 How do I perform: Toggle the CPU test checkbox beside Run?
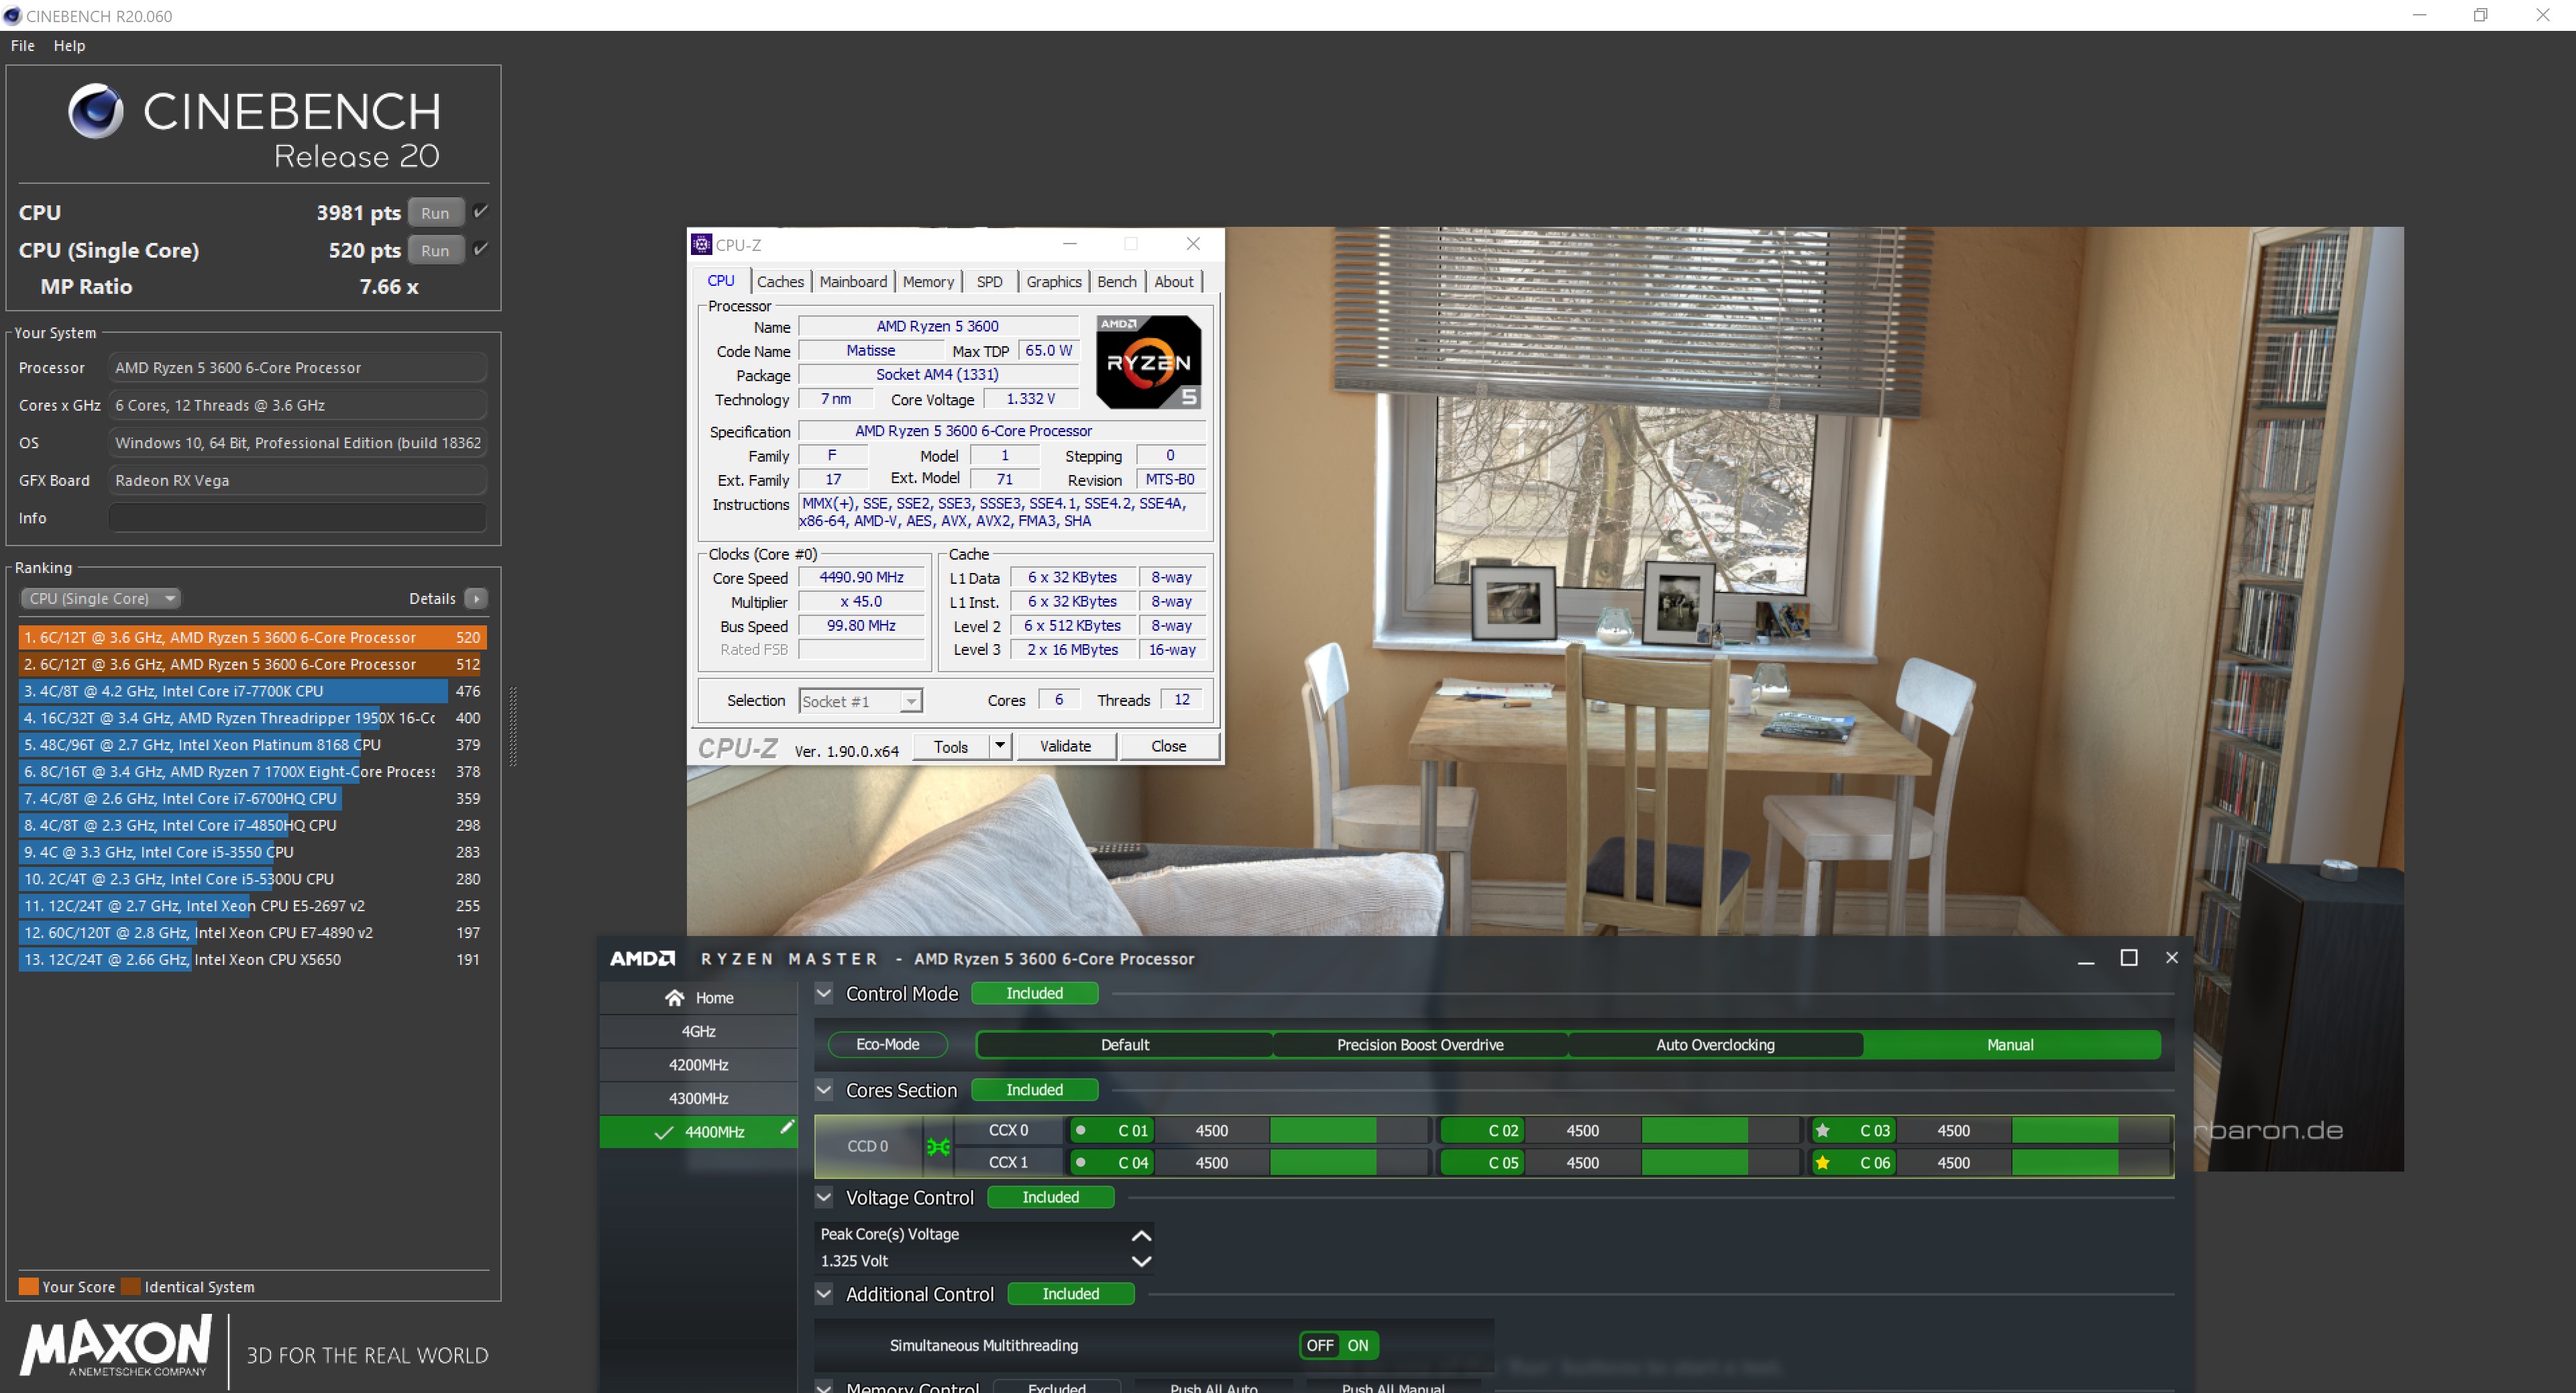click(x=481, y=212)
